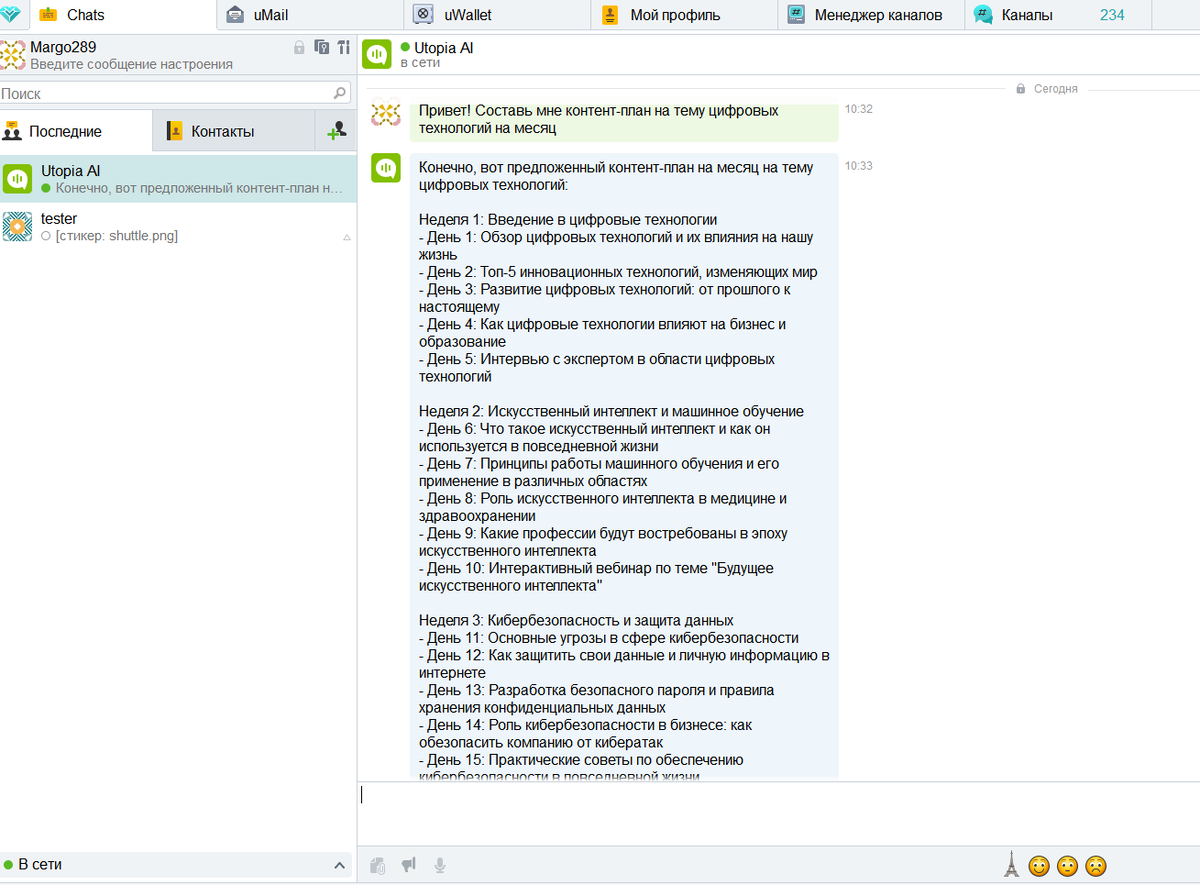The width and height of the screenshot is (1200, 885).
Task: Click the Utopia AI list avatar icon
Action: tap(17, 179)
